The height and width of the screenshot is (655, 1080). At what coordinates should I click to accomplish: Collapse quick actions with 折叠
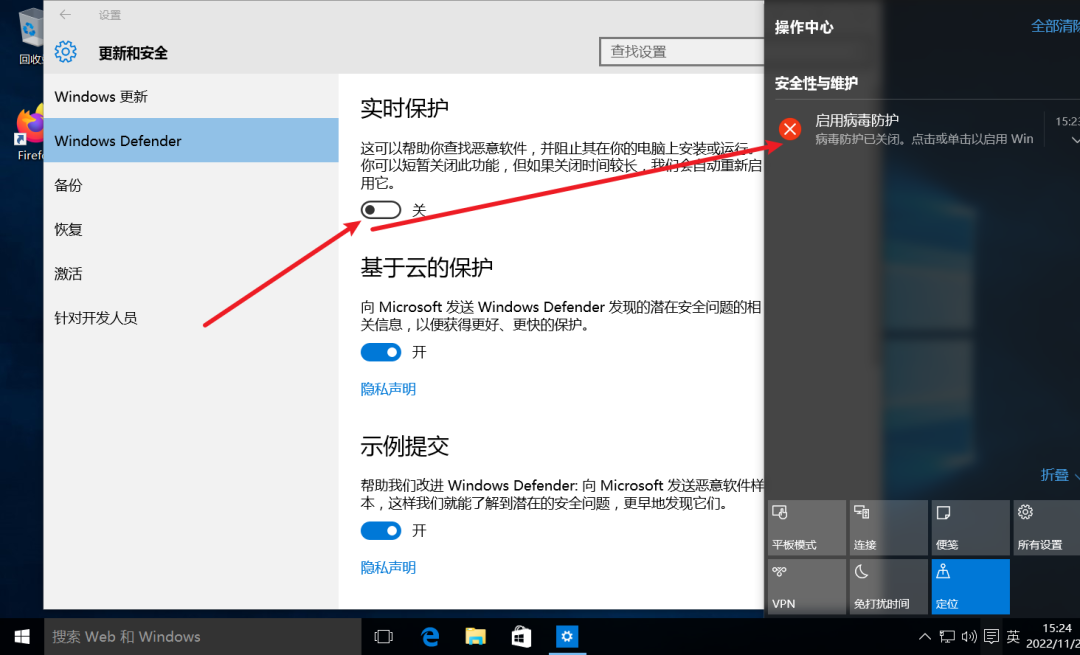(x=1059, y=475)
